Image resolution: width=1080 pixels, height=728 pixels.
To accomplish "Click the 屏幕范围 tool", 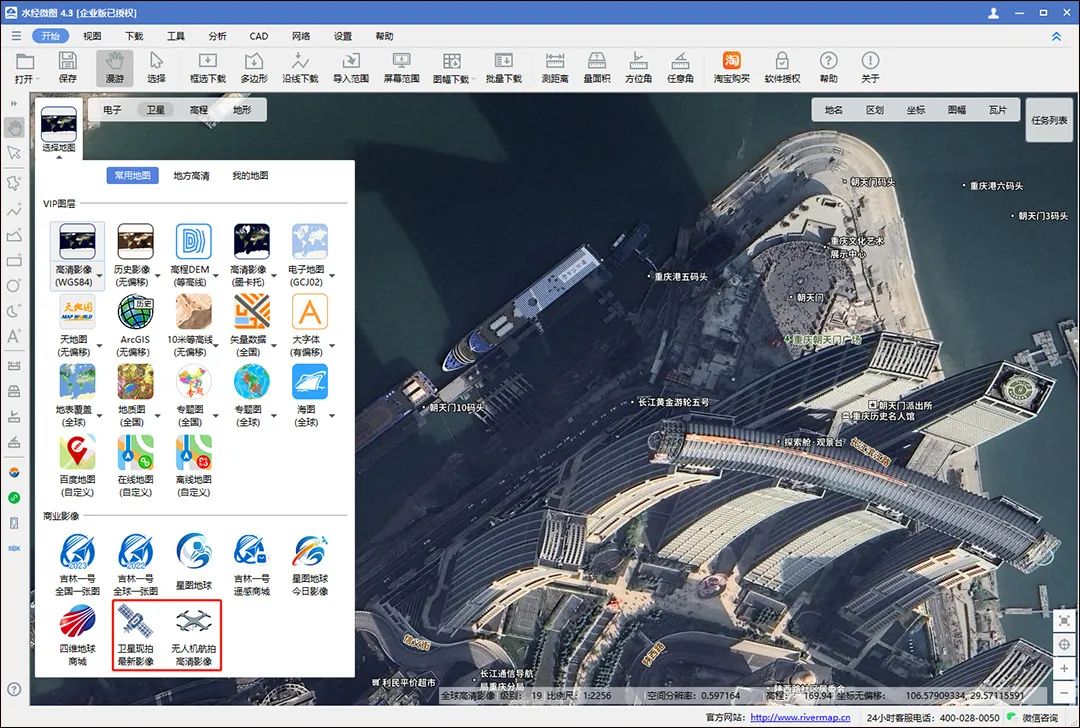I will [x=401, y=67].
